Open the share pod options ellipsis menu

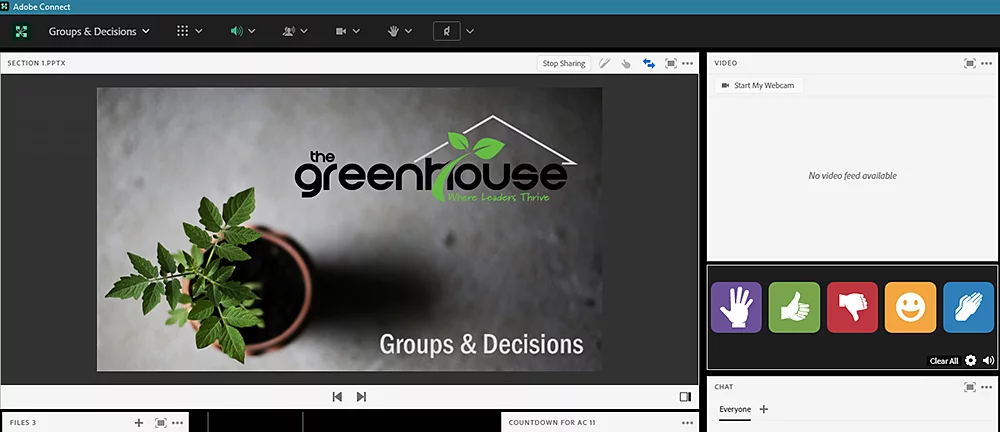pos(688,63)
